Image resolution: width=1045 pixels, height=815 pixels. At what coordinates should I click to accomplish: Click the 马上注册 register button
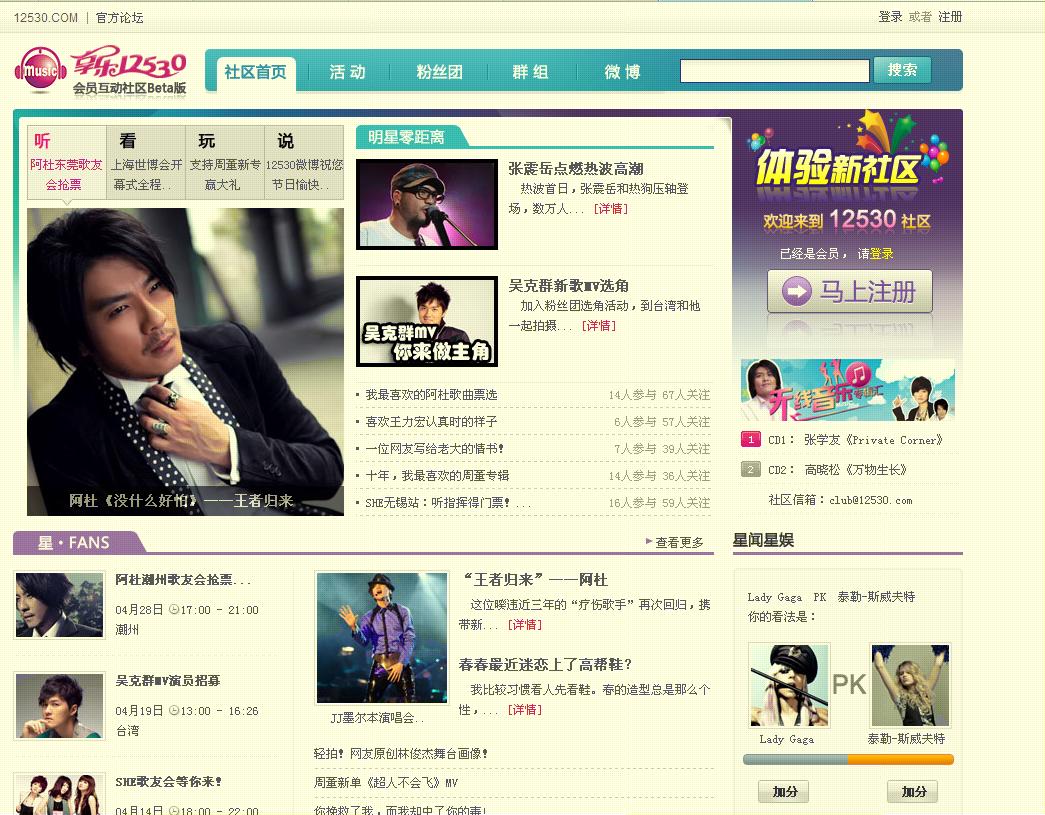[x=850, y=291]
